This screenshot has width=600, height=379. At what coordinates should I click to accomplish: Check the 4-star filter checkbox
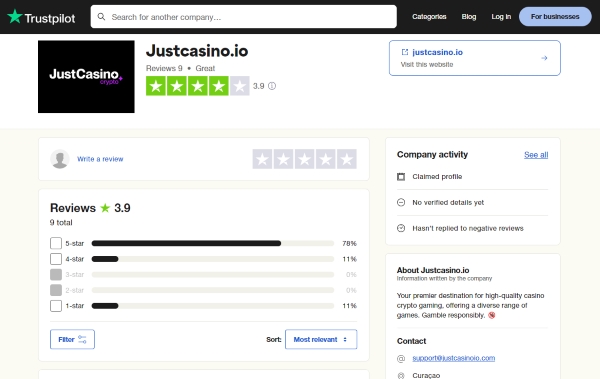coord(56,259)
